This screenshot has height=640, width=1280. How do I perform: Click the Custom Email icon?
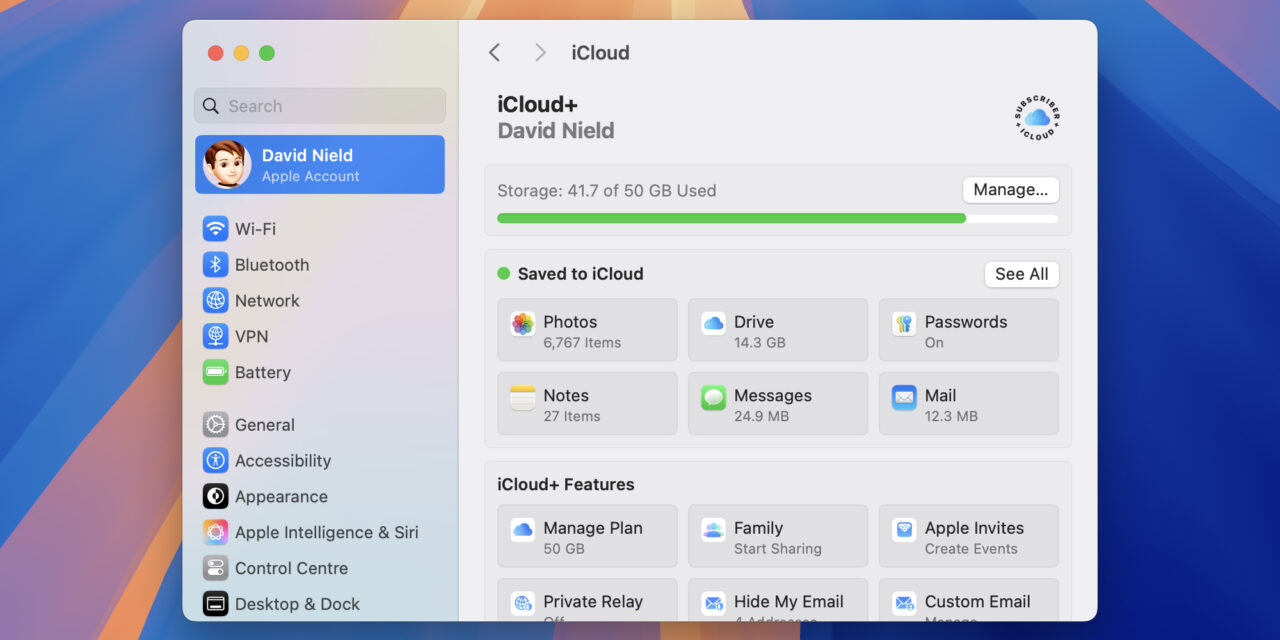(x=904, y=603)
